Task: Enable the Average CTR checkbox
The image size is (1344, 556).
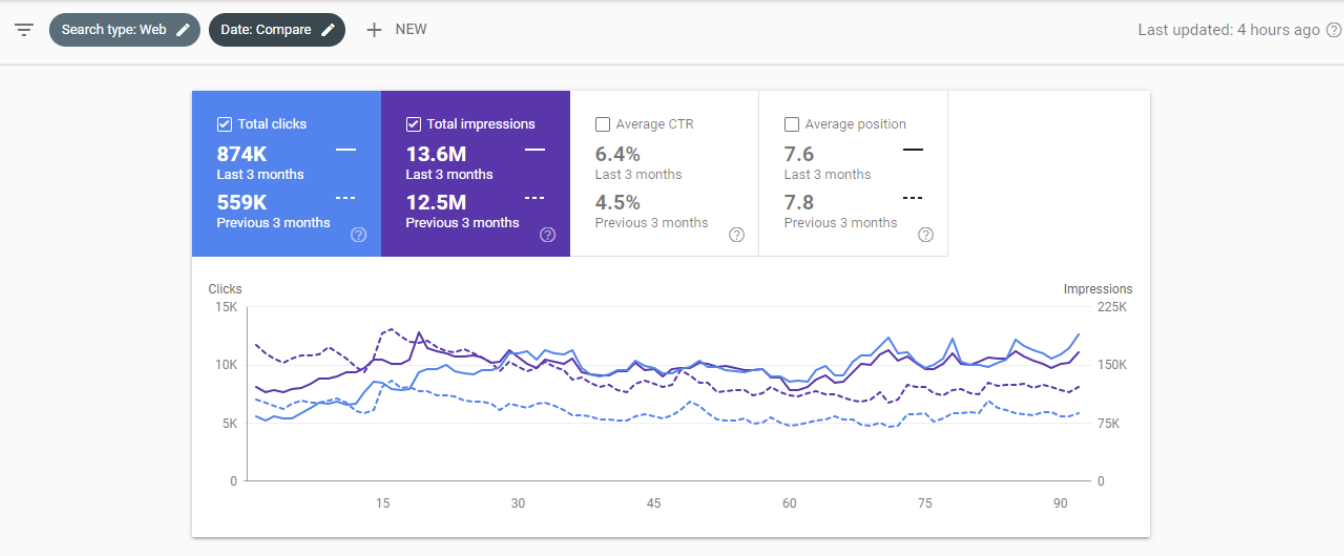Action: (x=603, y=124)
